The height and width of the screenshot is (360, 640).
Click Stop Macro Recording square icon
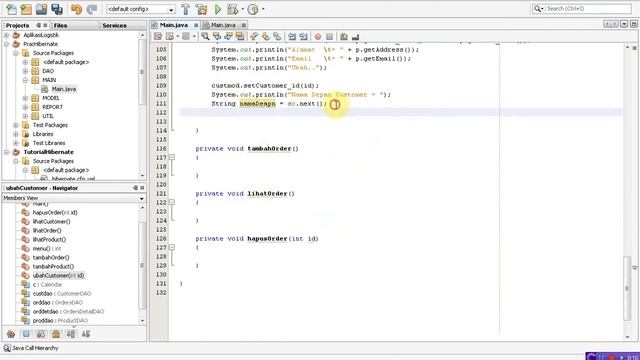pyautogui.click(x=329, y=37)
